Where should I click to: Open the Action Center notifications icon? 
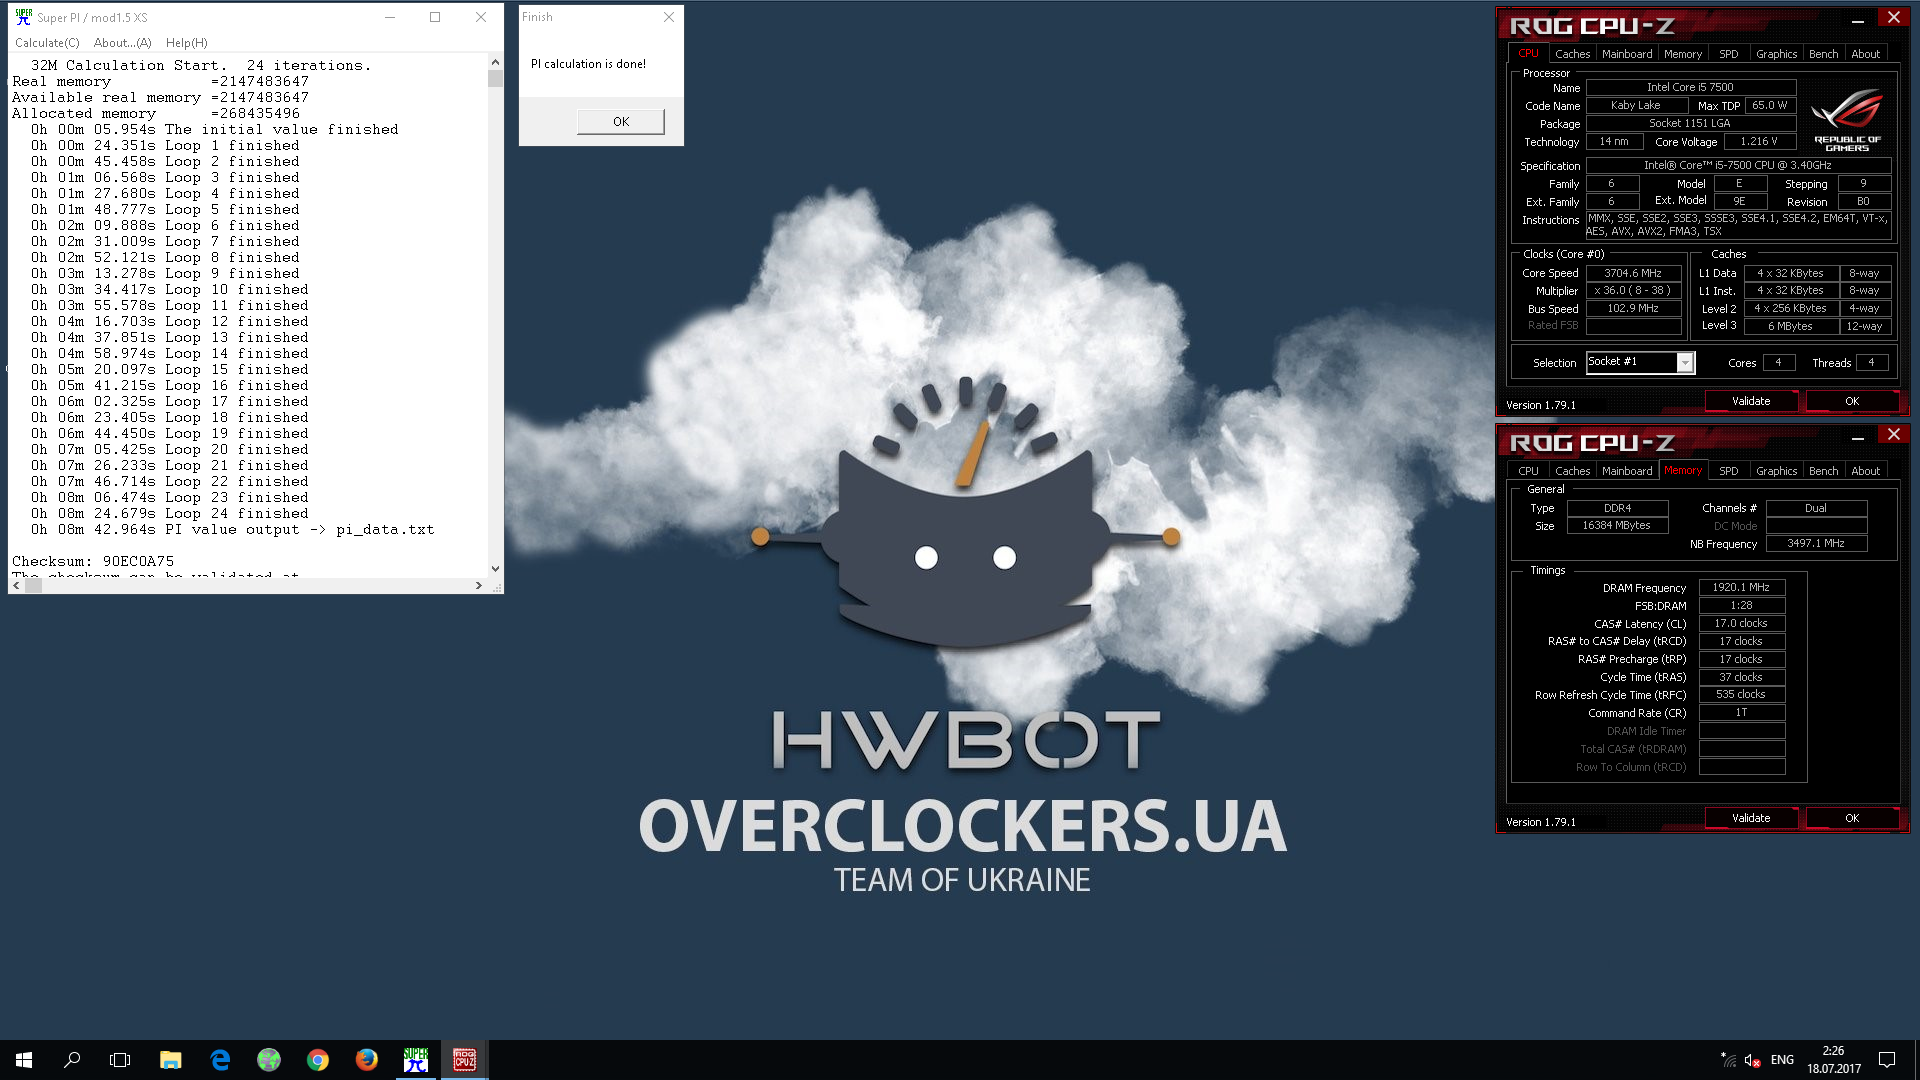click(x=1887, y=1060)
